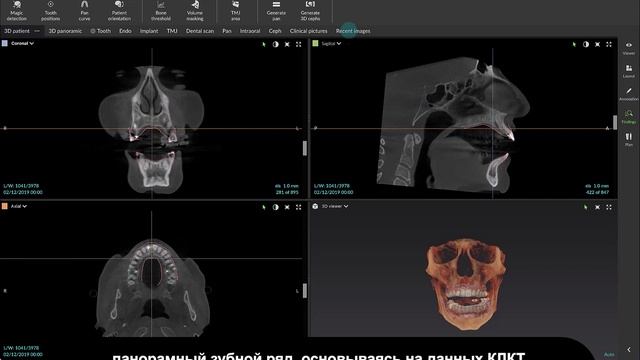640x360 pixels.
Task: Reset view in Axial pane
Action: 287,207
